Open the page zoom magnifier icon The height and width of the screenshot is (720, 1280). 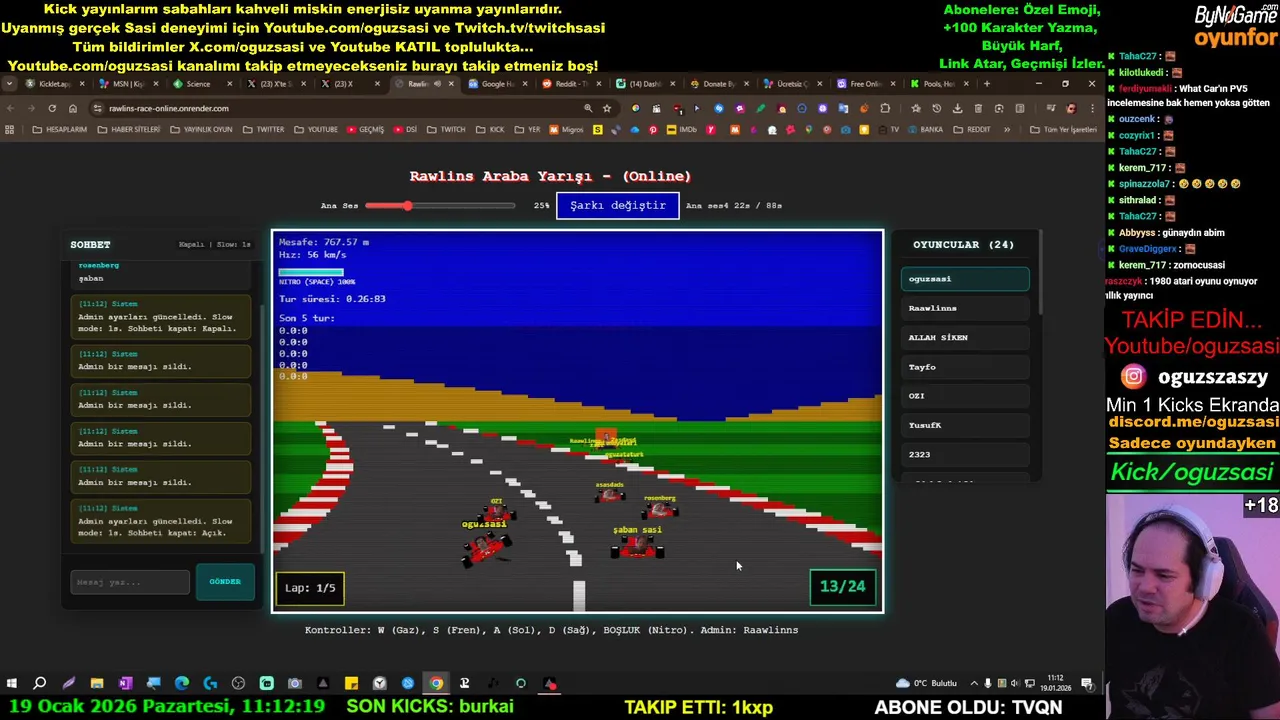(588, 108)
